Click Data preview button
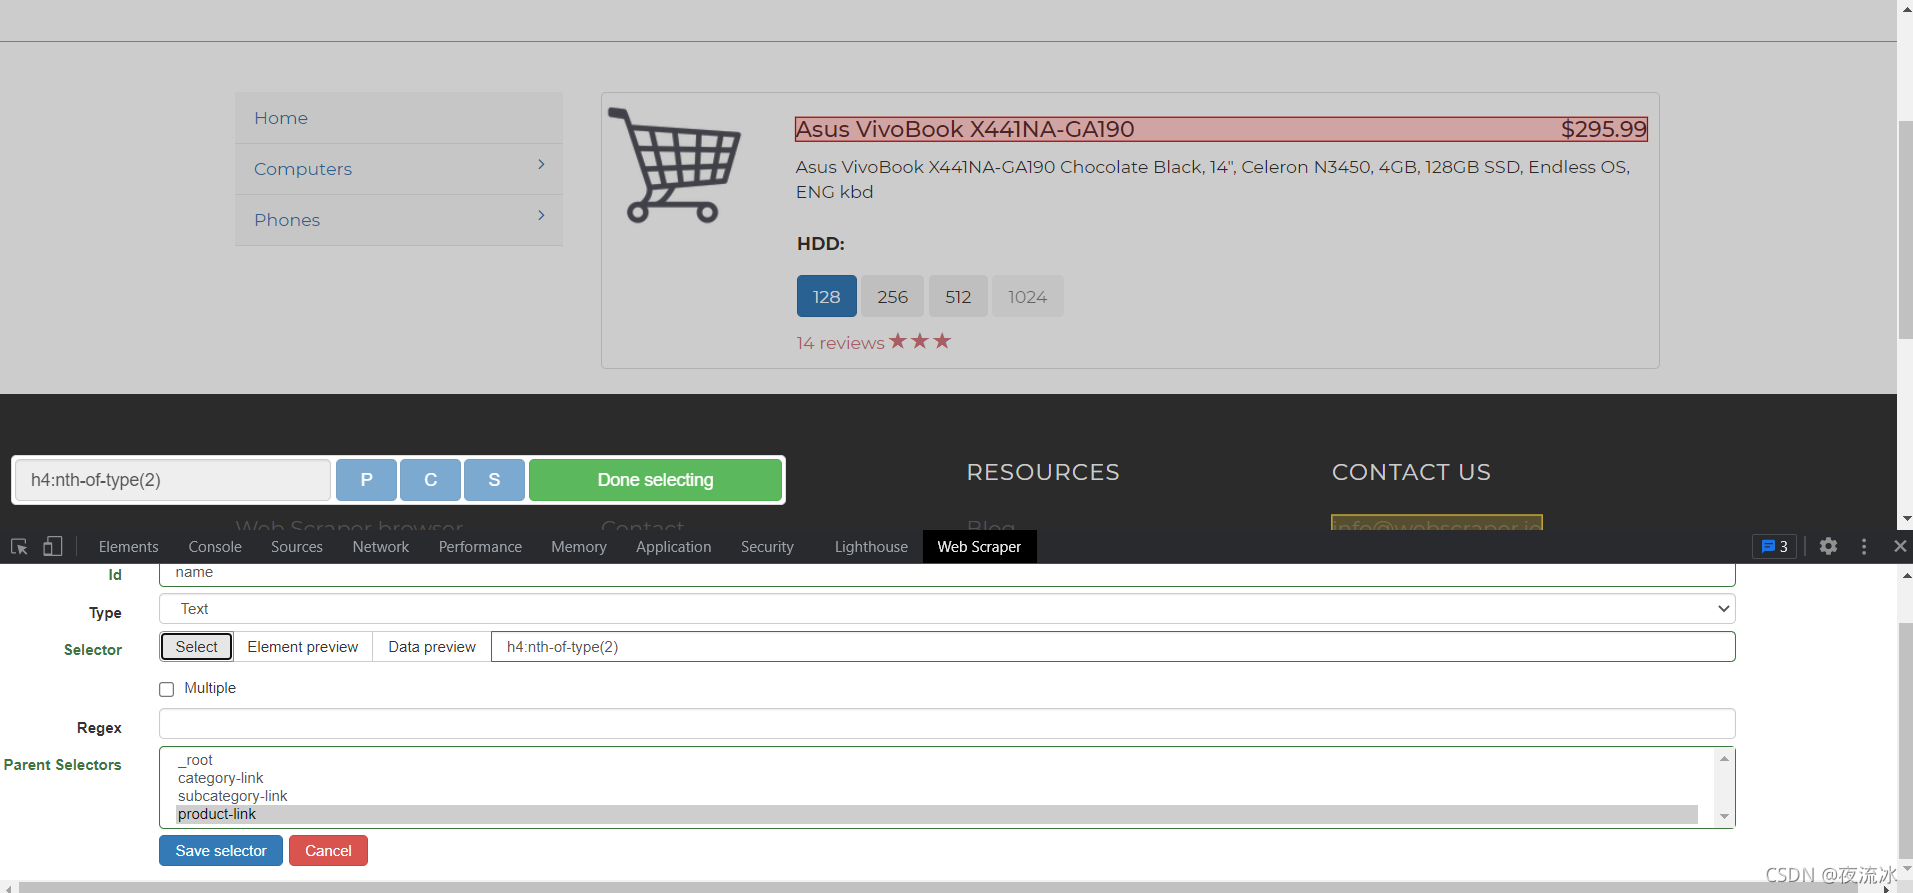Image resolution: width=1913 pixels, height=893 pixels. point(432,647)
